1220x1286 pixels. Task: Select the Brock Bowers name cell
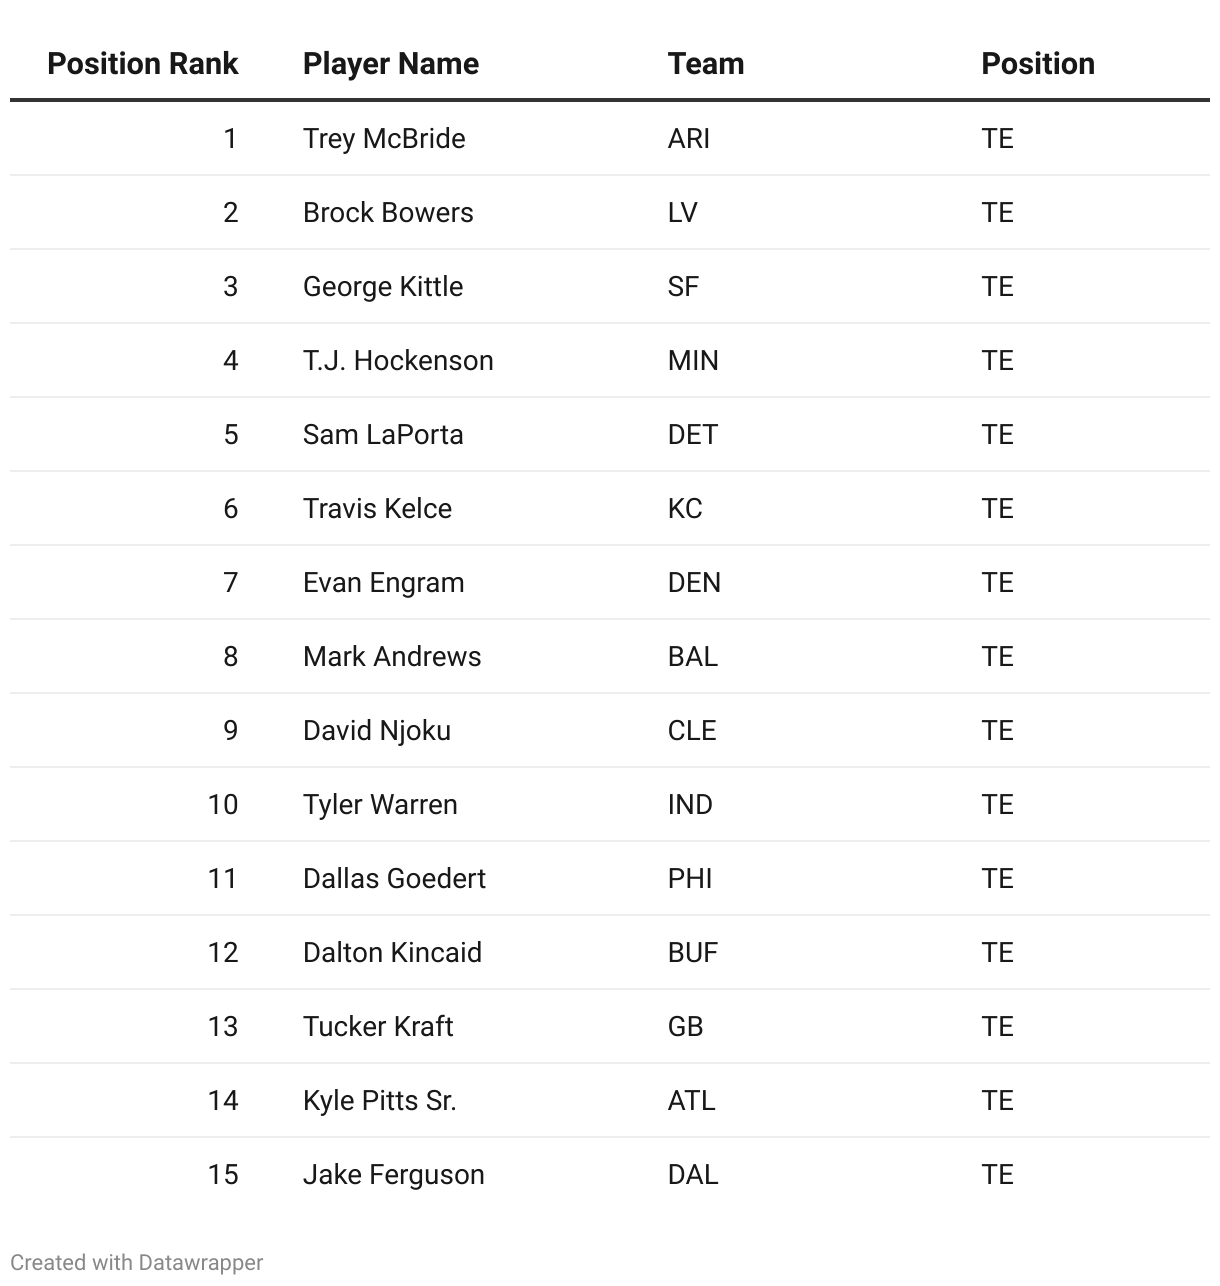[x=388, y=212]
